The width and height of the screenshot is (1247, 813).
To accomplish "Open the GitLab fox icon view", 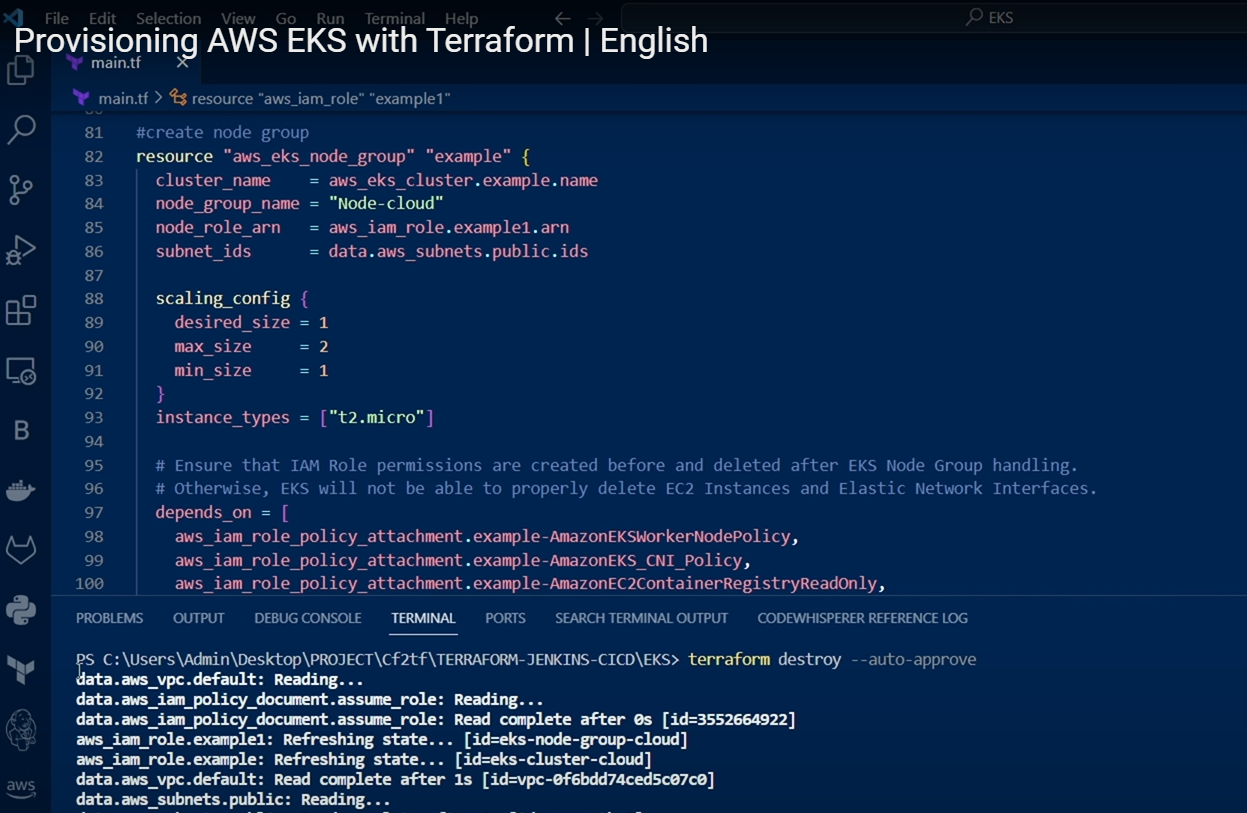I will coord(21,549).
